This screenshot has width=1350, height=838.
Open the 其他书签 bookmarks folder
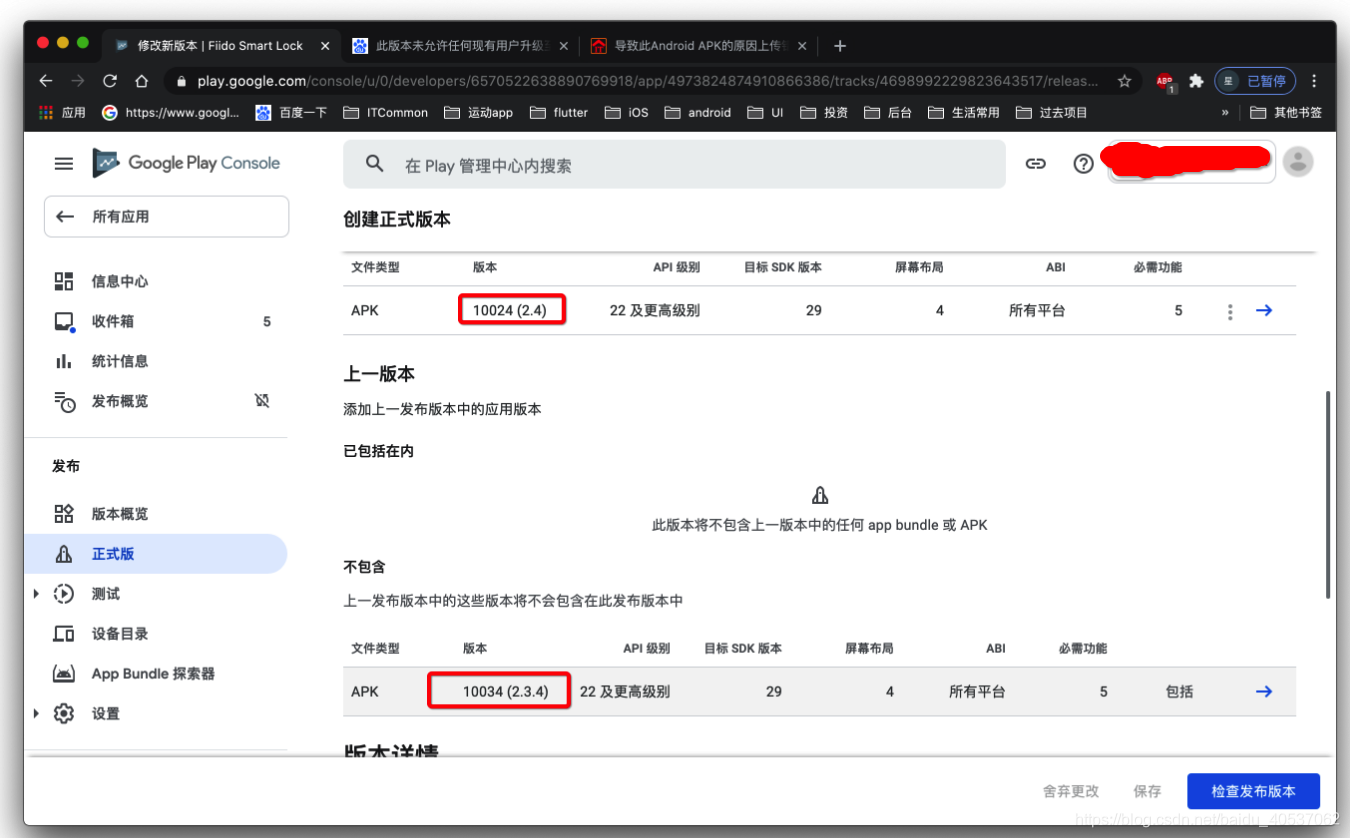pos(1286,112)
